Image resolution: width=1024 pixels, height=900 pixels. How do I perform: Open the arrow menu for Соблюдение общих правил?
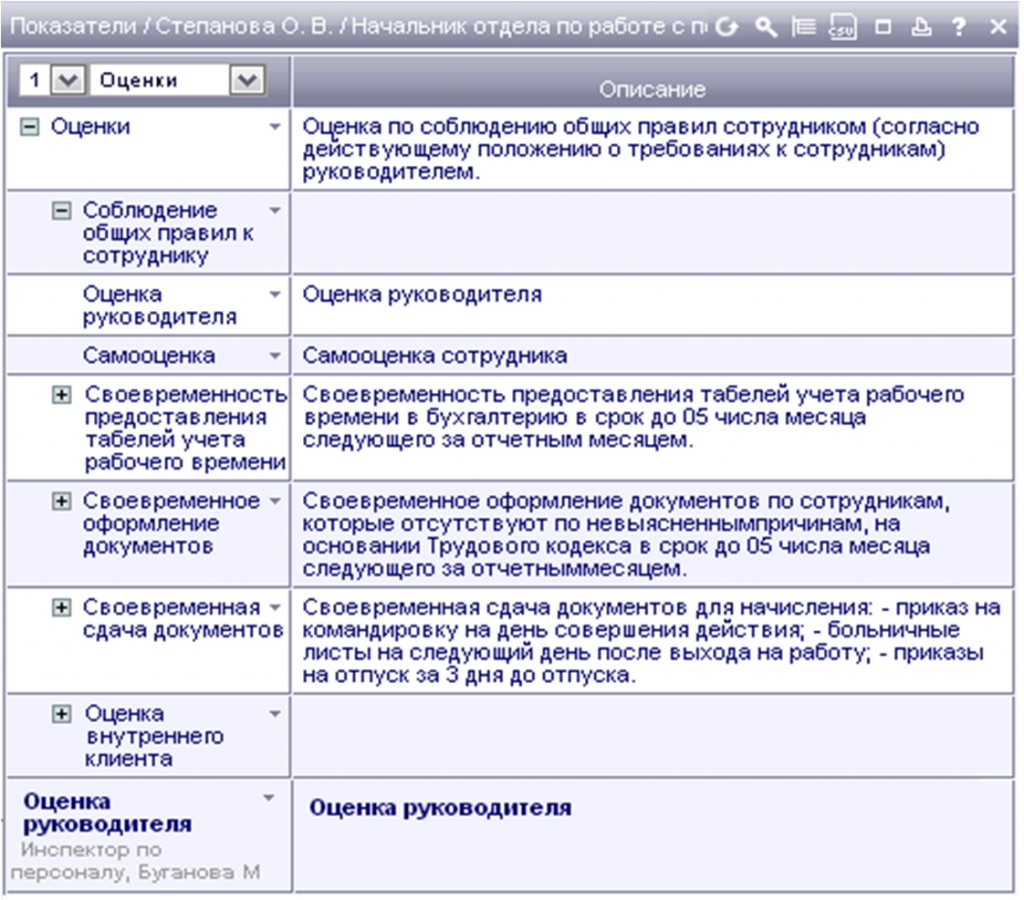[x=275, y=210]
